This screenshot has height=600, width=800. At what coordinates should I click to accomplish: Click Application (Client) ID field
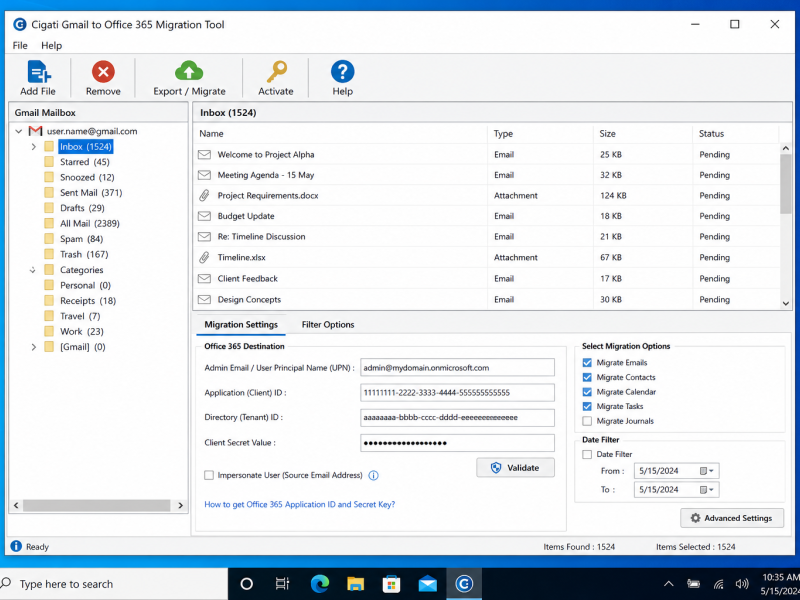457,392
